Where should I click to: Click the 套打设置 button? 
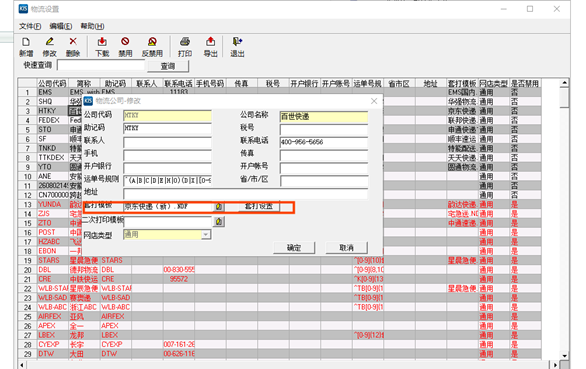click(259, 206)
